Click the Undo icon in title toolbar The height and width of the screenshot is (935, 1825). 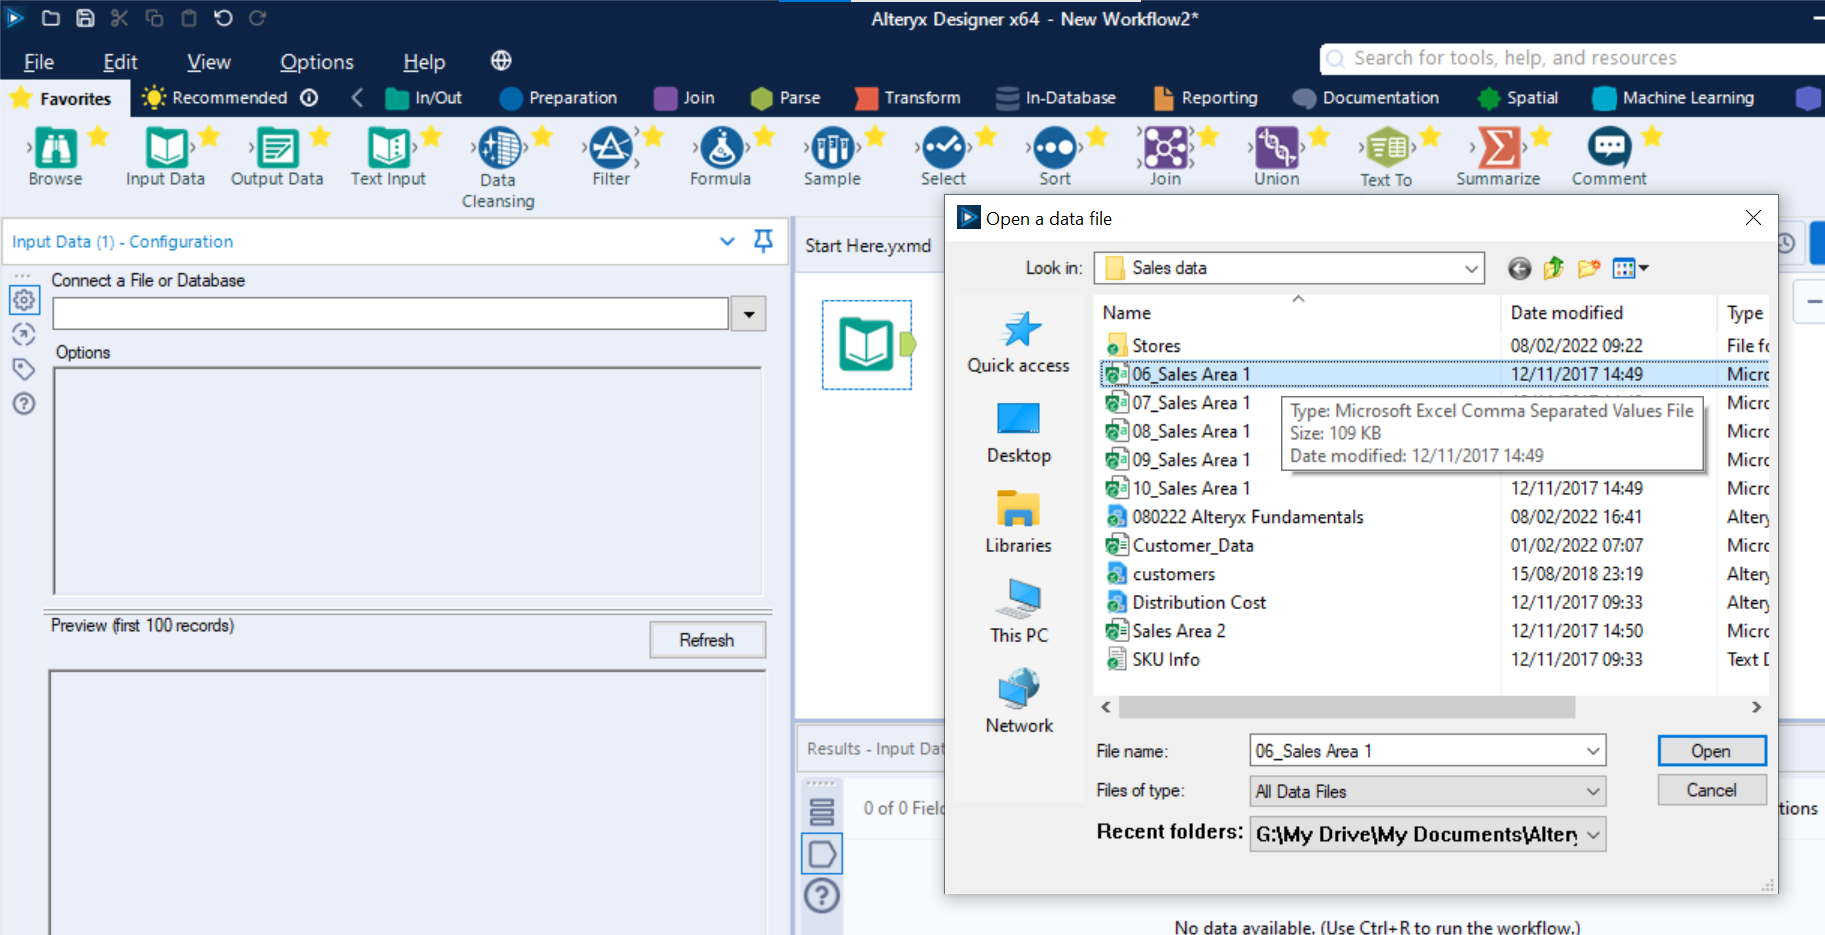click(223, 18)
